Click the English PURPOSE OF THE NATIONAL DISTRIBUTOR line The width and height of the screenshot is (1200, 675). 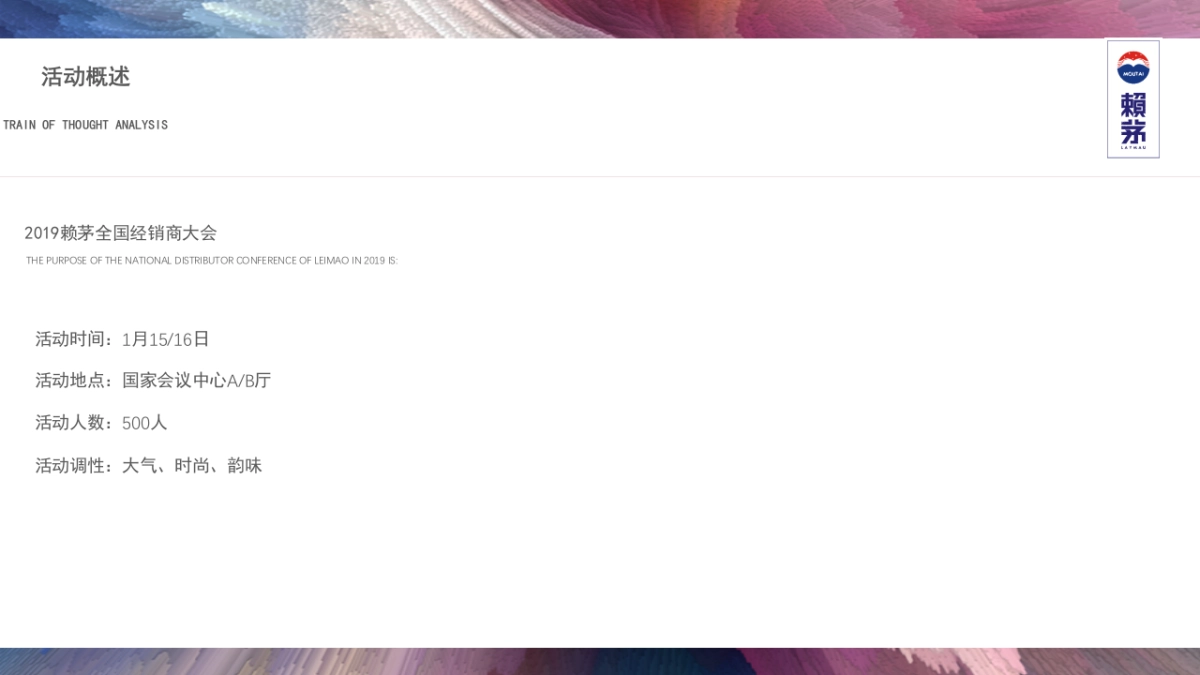pyautogui.click(x=212, y=260)
